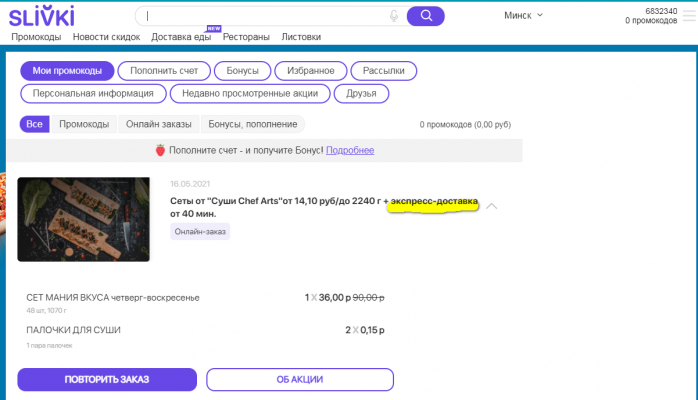This screenshot has height=400, width=698.
Task: Open the Минск city dropdown
Action: pyautogui.click(x=524, y=15)
